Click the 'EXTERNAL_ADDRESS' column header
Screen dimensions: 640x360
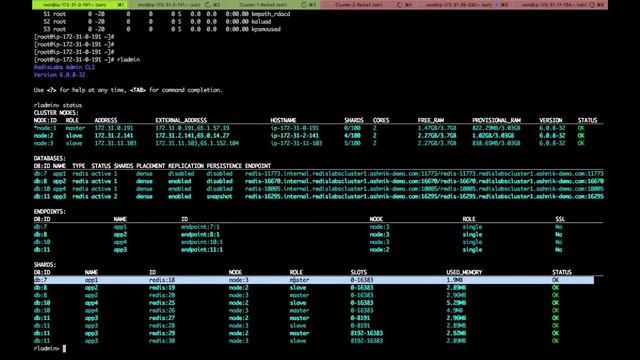[x=181, y=120]
